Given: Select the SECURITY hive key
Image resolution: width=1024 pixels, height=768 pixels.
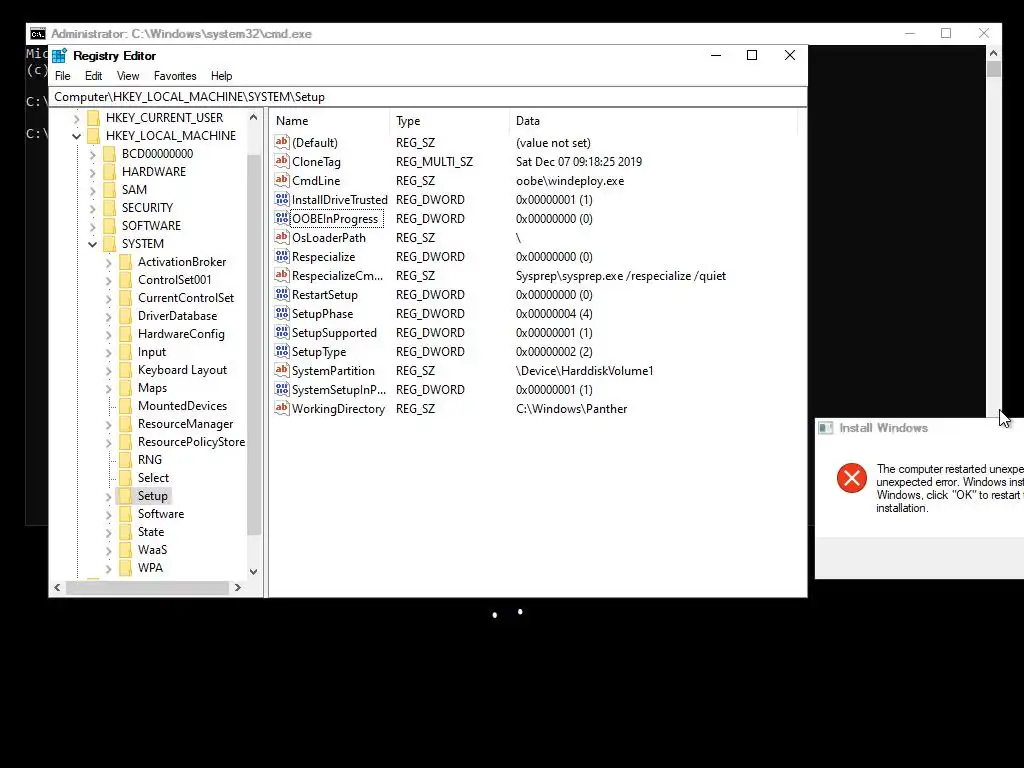Looking at the screenshot, I should (x=147, y=208).
